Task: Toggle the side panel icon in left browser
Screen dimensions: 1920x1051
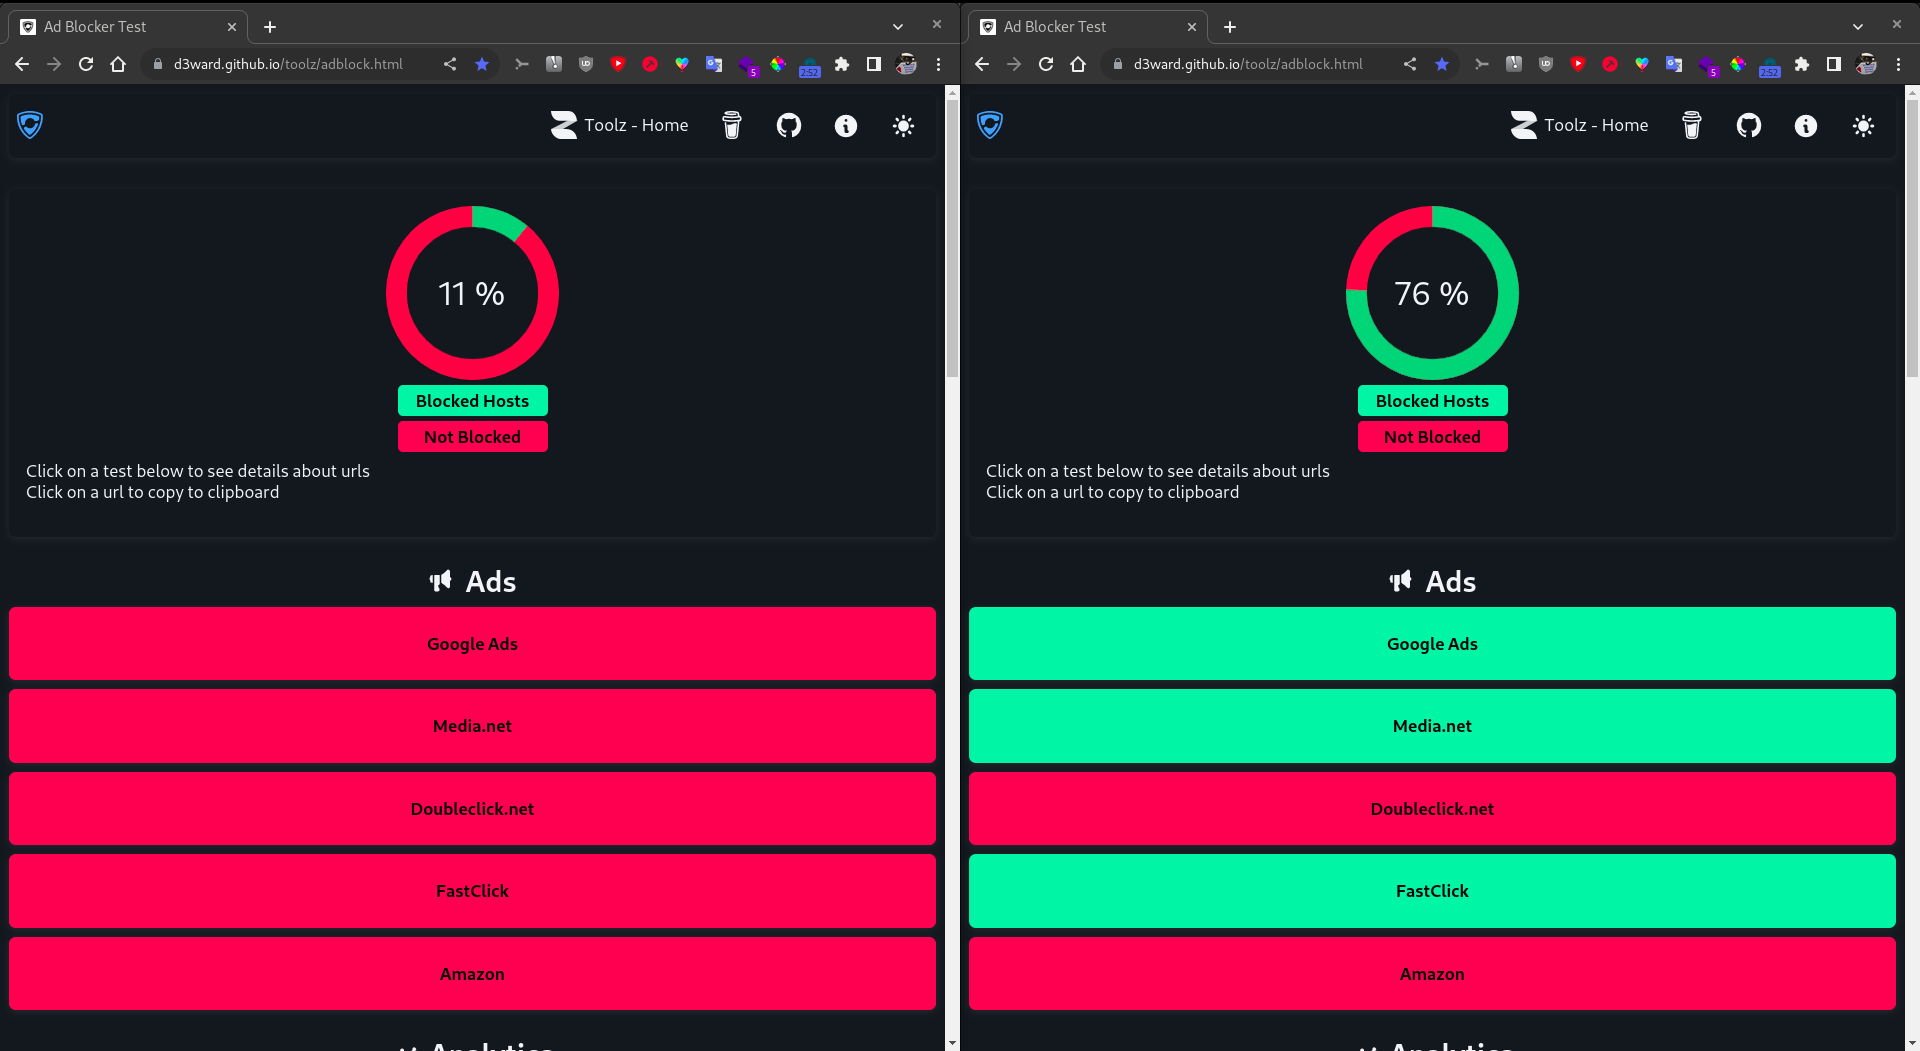Action: [873, 64]
